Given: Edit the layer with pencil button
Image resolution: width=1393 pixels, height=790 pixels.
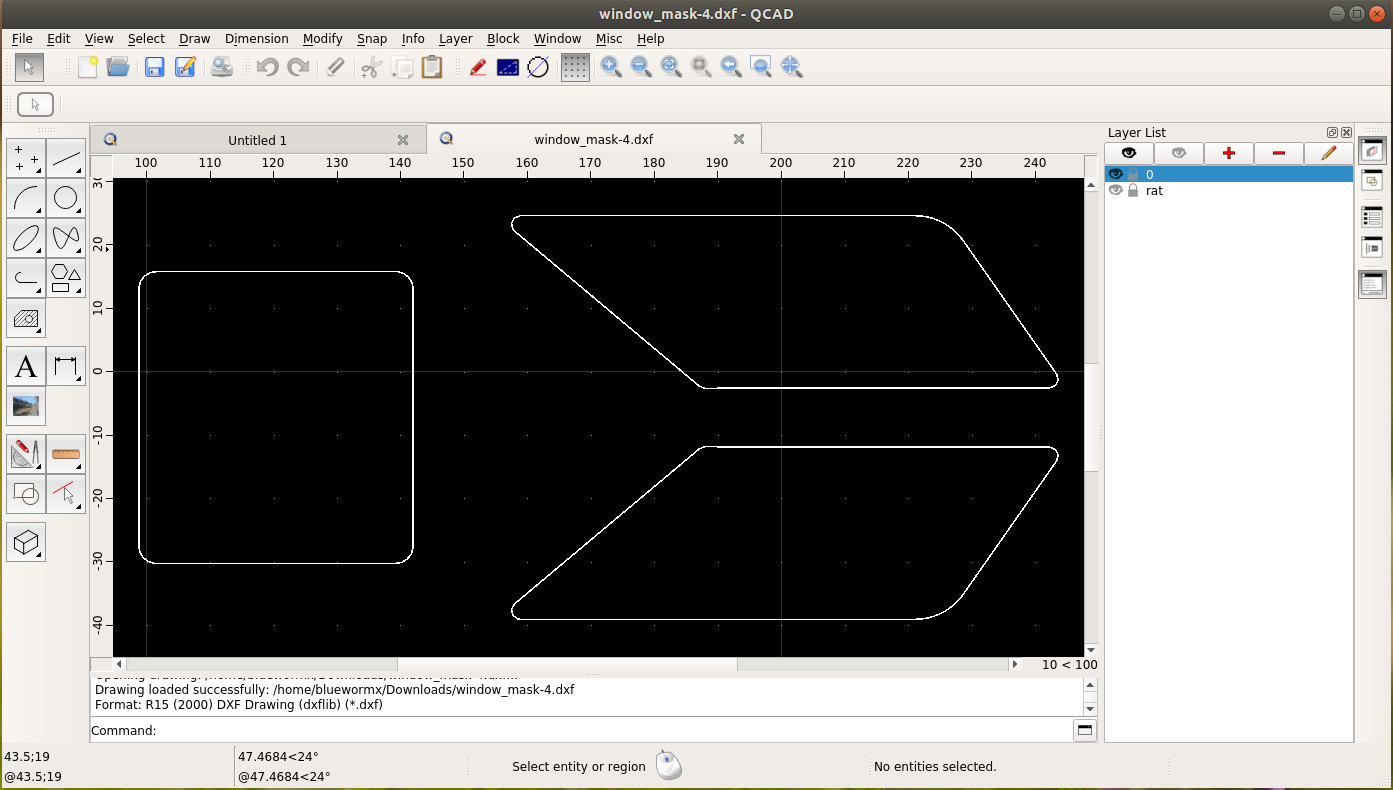Looking at the screenshot, I should click(x=1329, y=153).
